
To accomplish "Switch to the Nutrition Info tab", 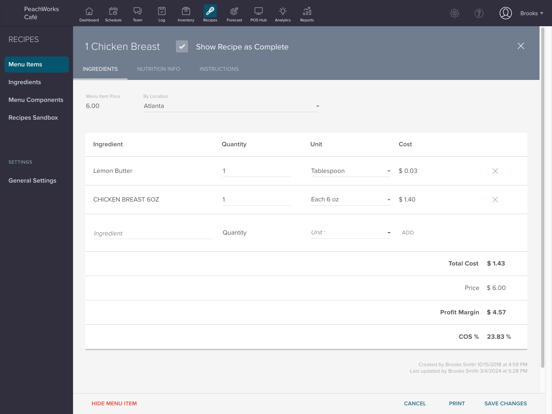I will (x=158, y=69).
